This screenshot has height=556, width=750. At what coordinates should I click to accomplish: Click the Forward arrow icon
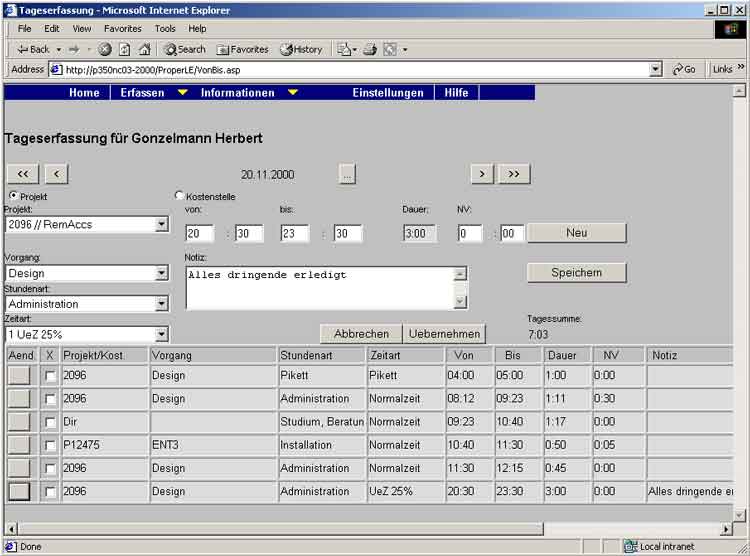[x=74, y=49]
